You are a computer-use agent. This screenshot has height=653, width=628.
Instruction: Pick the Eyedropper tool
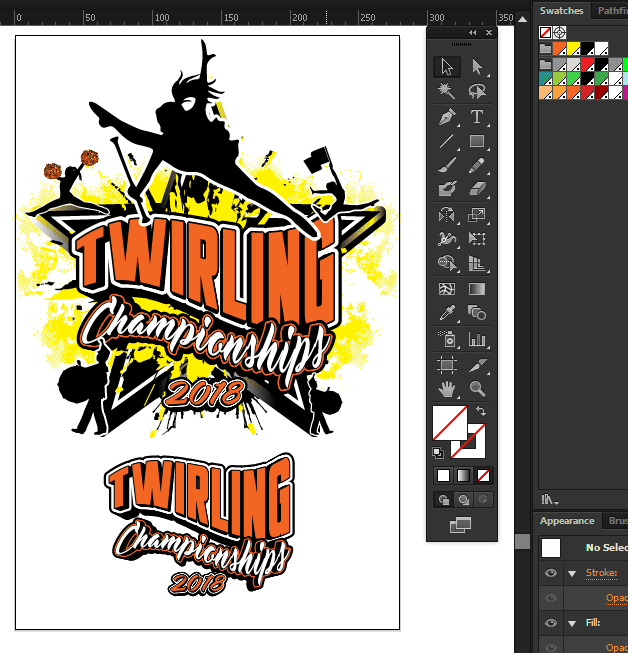coord(447,313)
